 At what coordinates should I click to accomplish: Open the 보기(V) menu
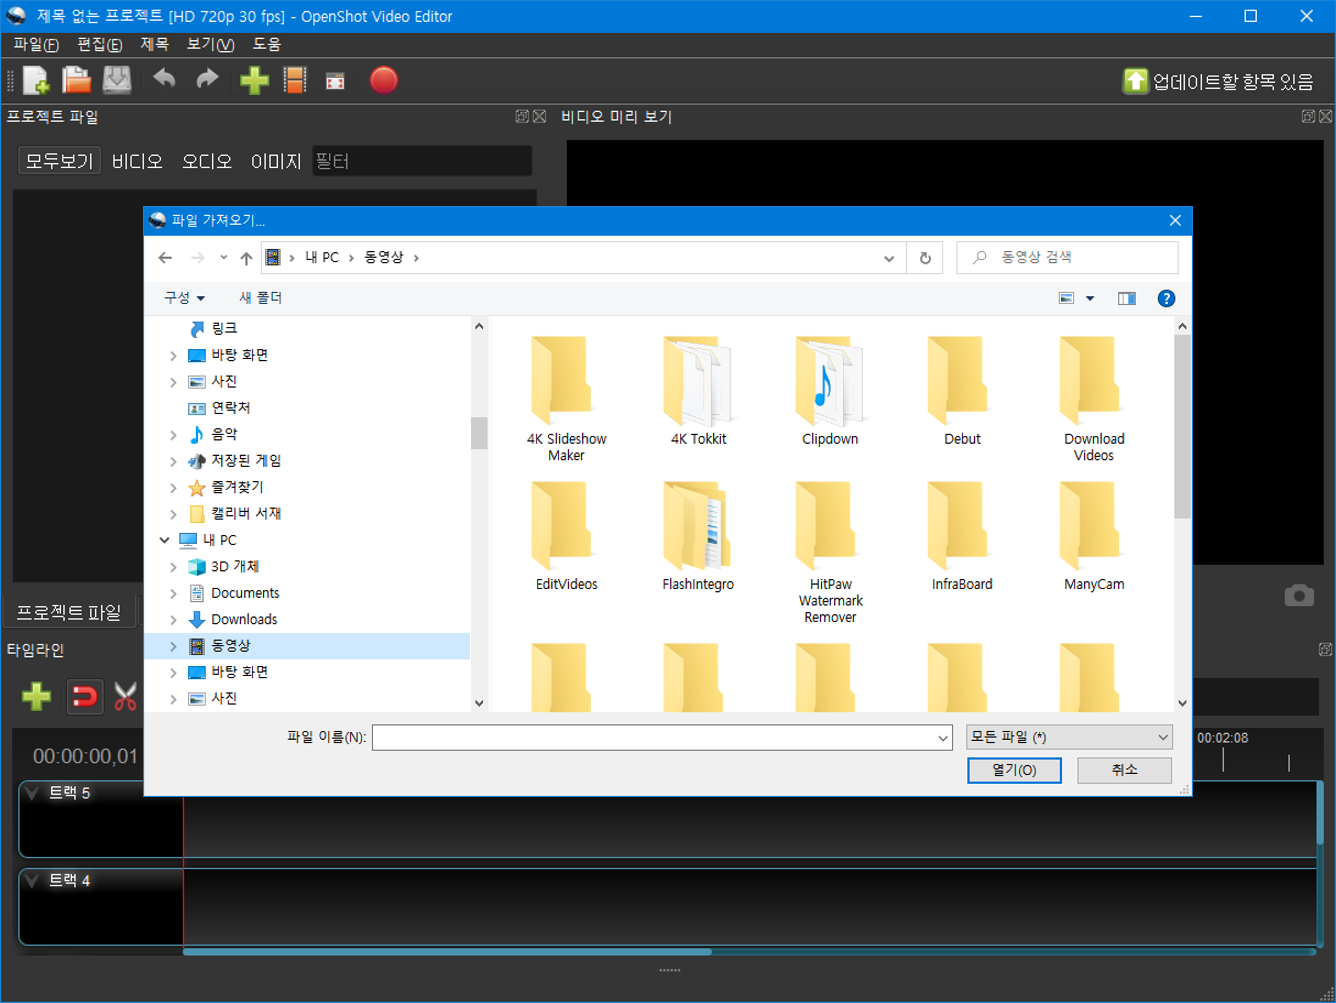210,44
